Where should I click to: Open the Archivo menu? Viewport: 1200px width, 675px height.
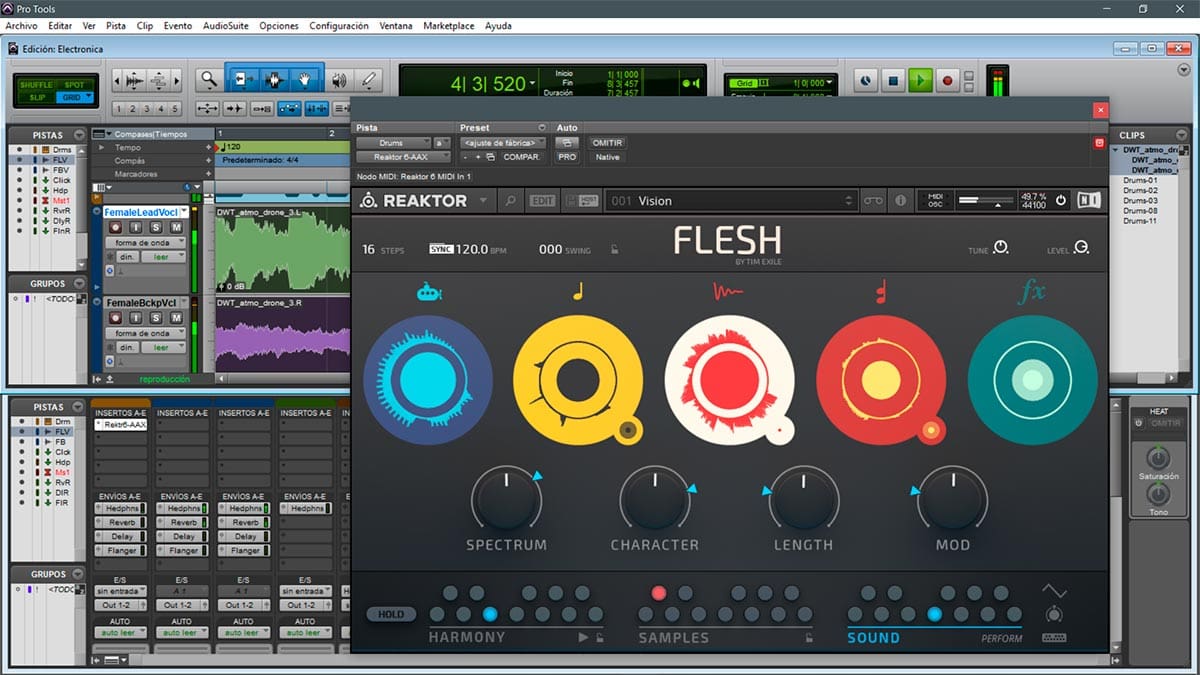pos(22,25)
